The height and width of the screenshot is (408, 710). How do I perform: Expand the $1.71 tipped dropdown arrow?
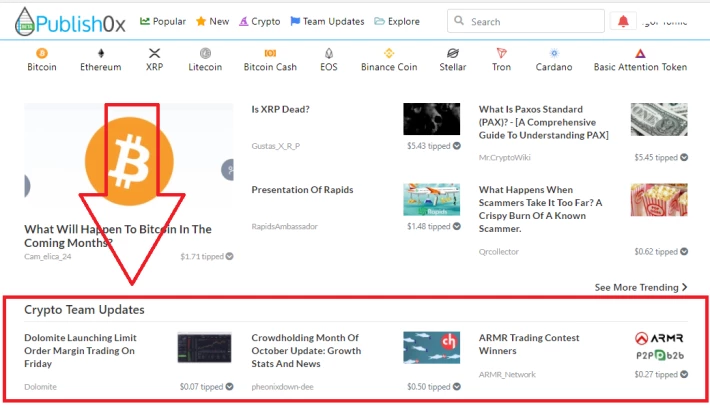[230, 256]
